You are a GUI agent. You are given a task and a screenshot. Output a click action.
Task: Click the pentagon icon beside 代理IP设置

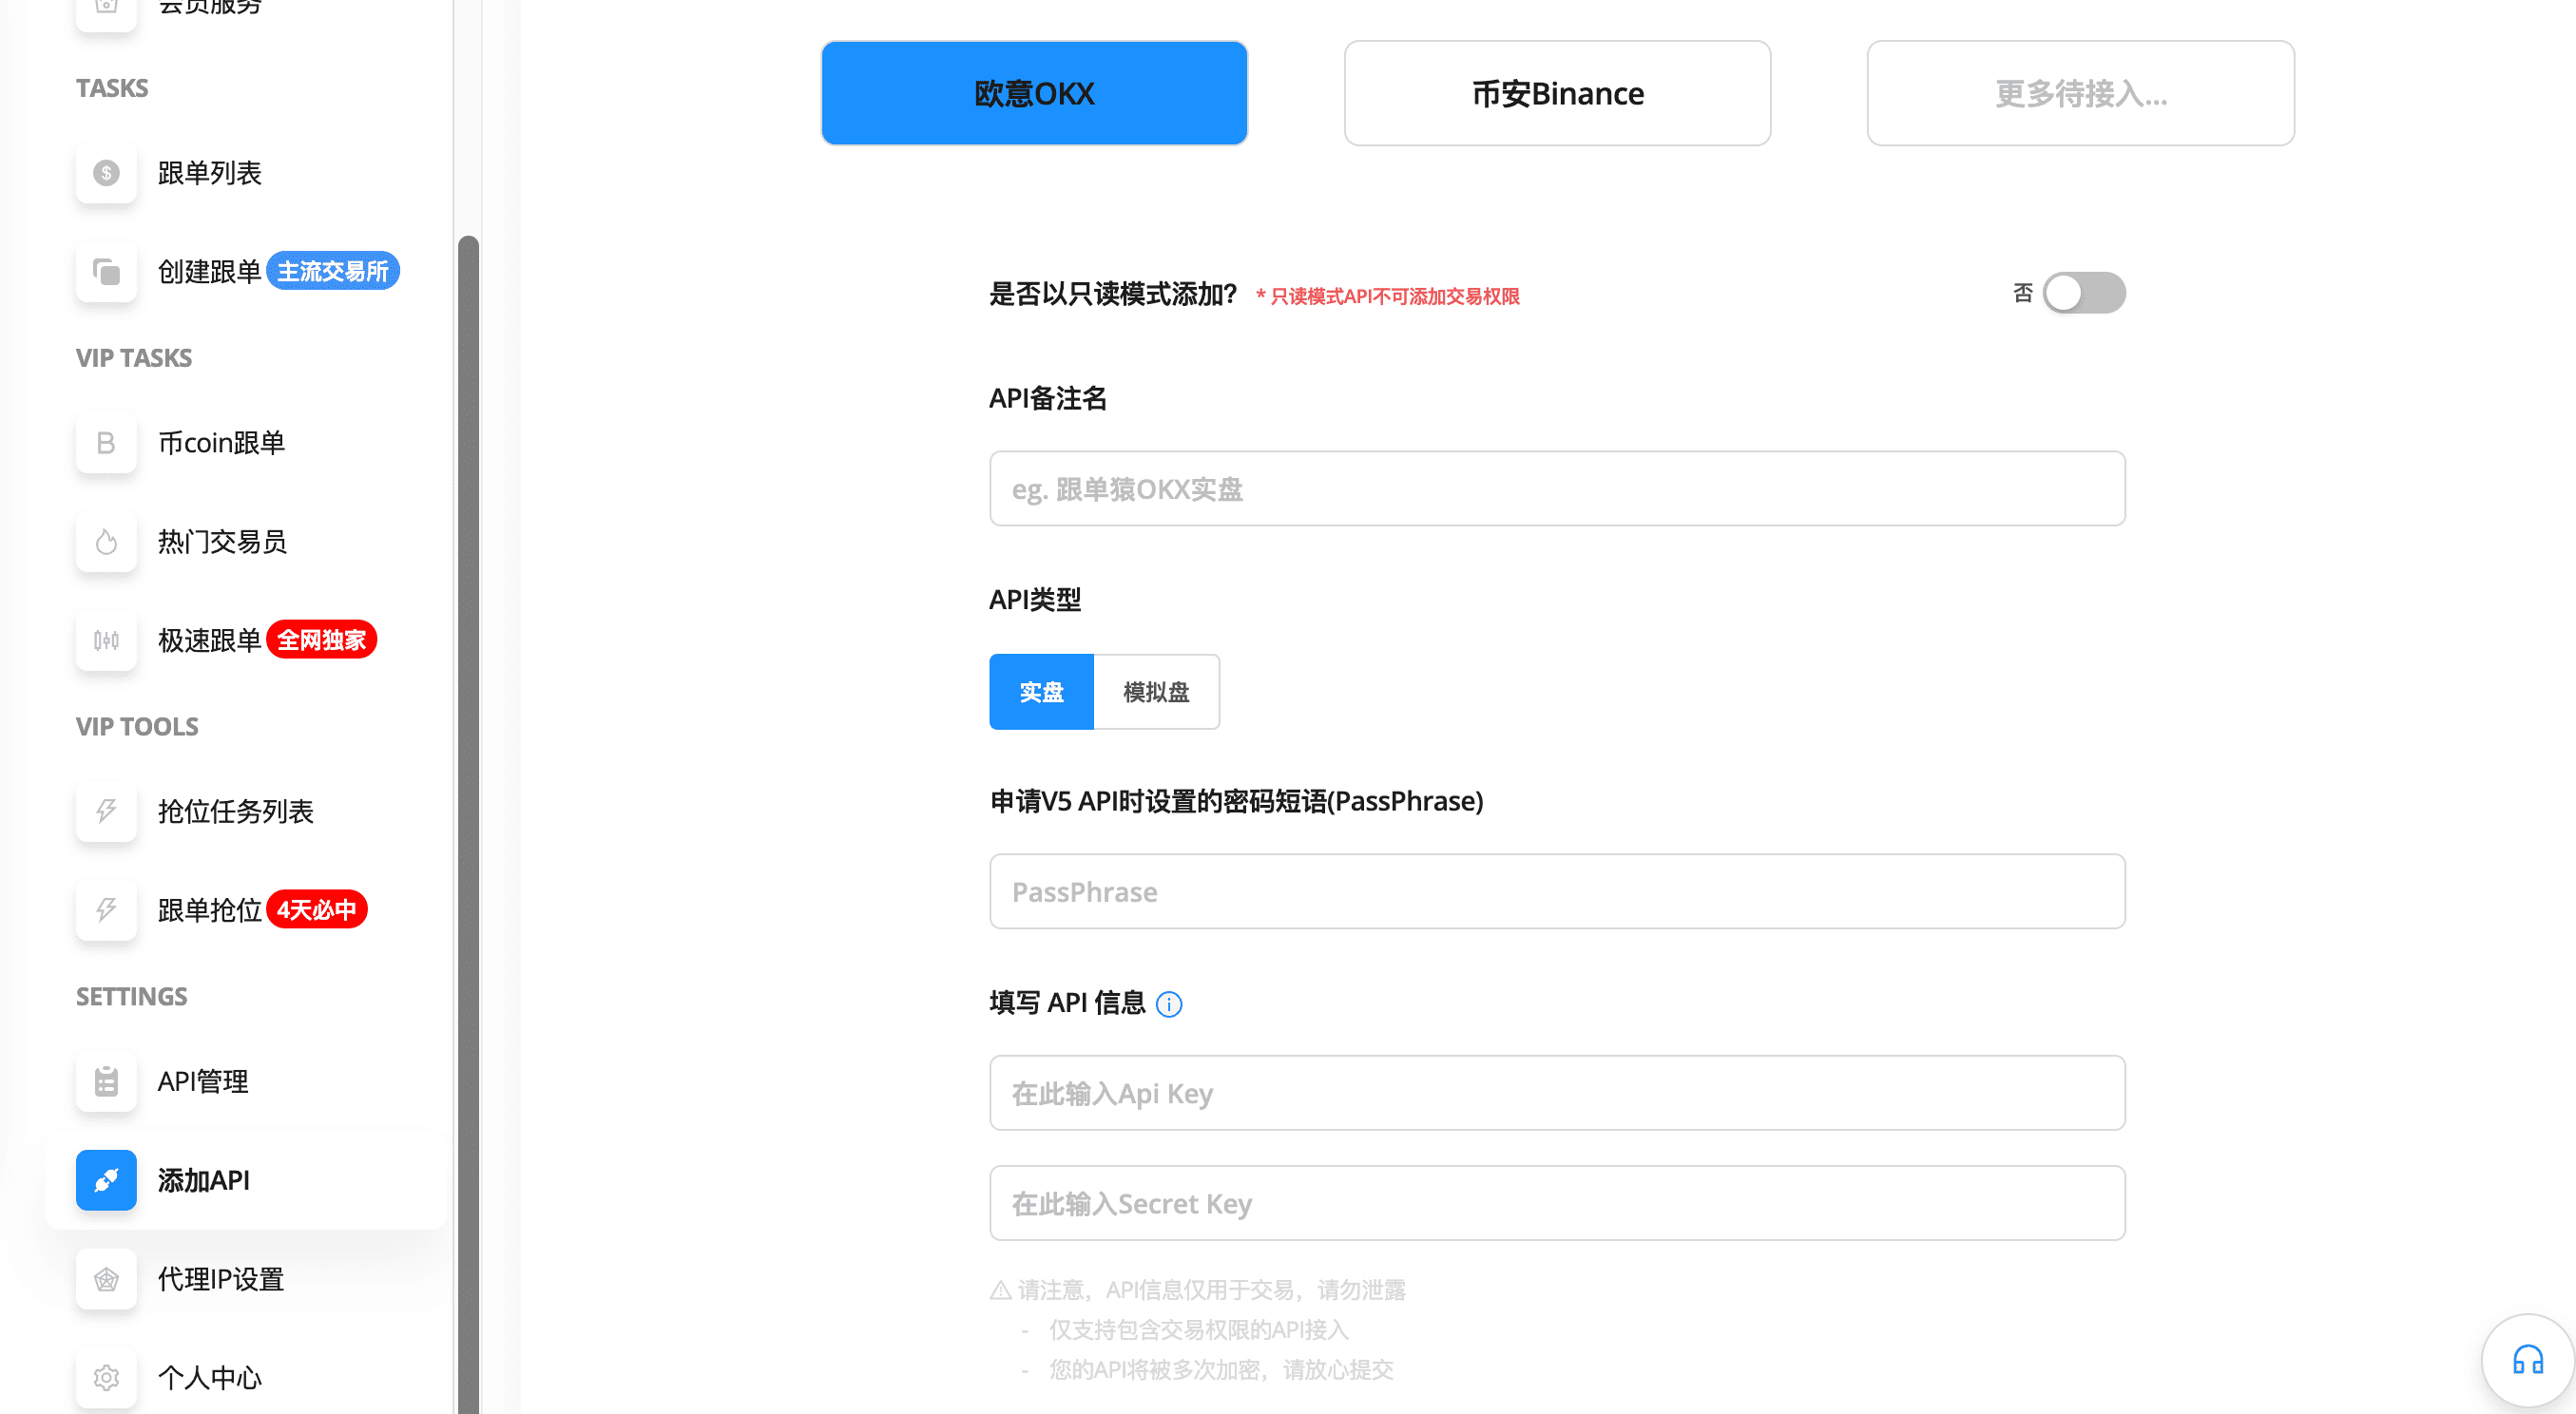click(x=106, y=1279)
